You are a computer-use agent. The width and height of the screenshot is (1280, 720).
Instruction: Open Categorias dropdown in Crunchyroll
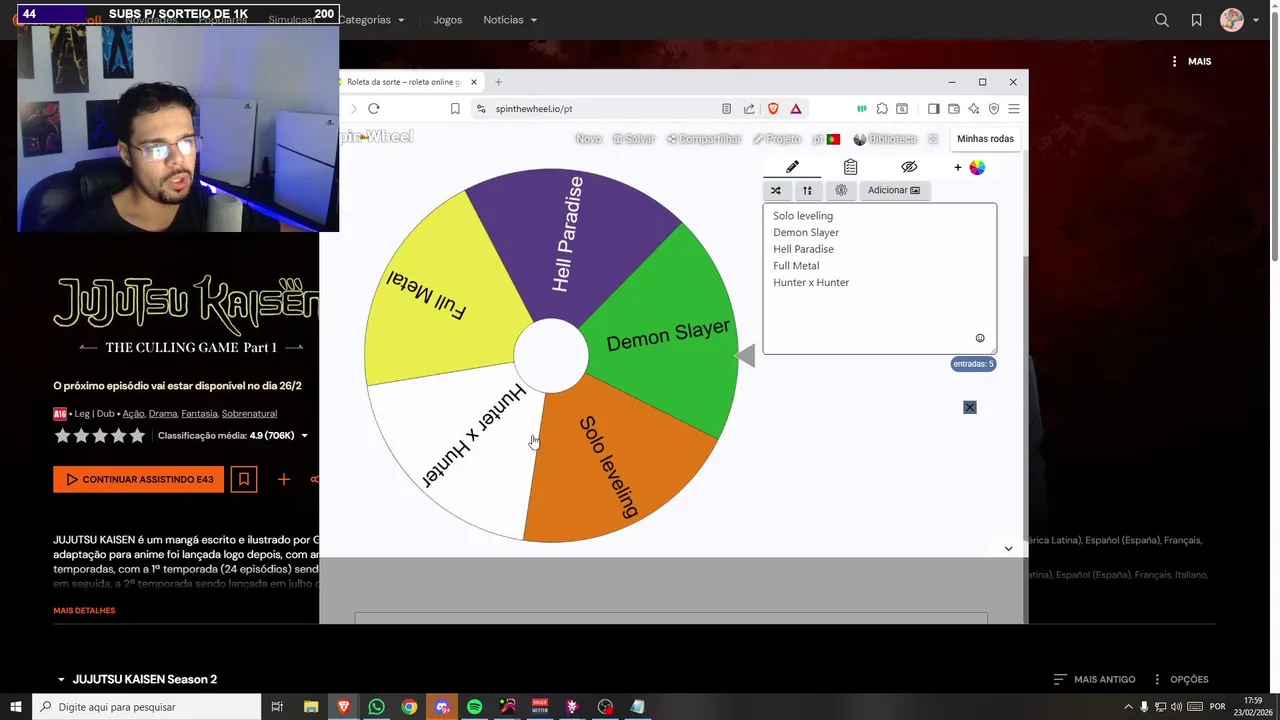pyautogui.click(x=370, y=20)
